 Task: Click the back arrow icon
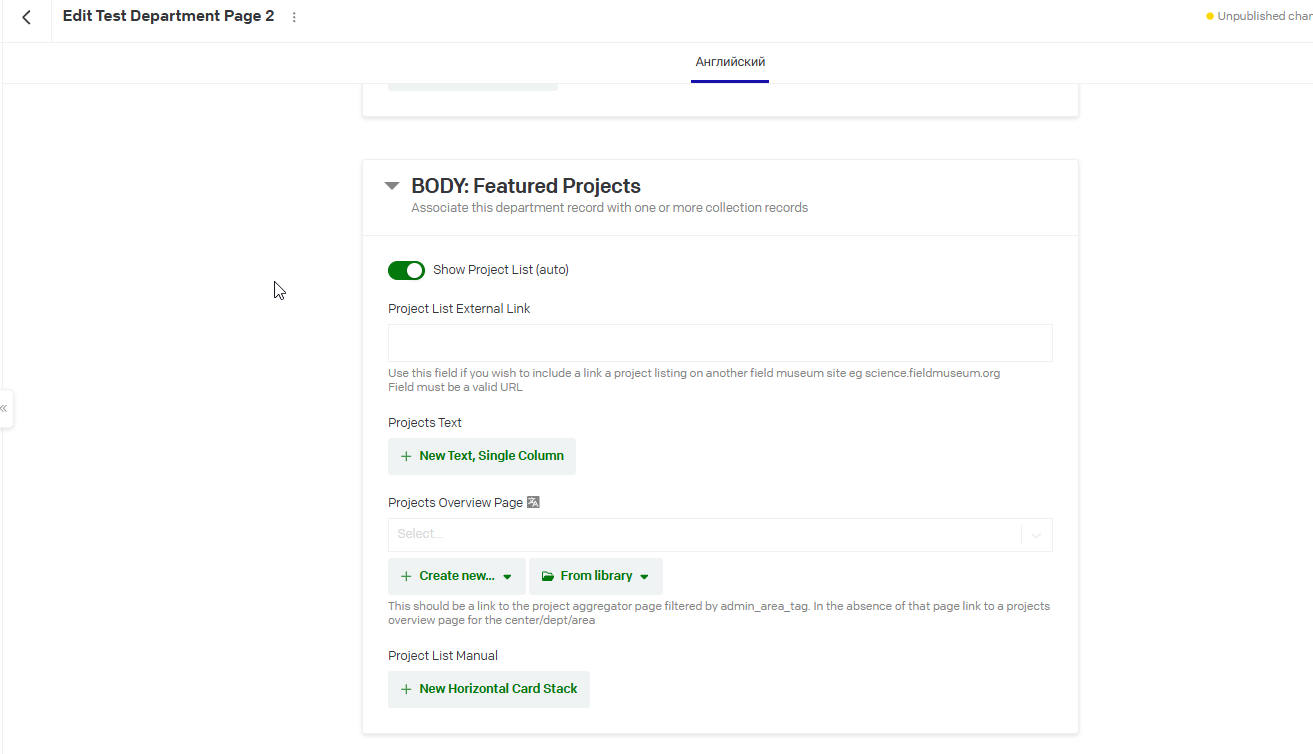click(x=26, y=17)
